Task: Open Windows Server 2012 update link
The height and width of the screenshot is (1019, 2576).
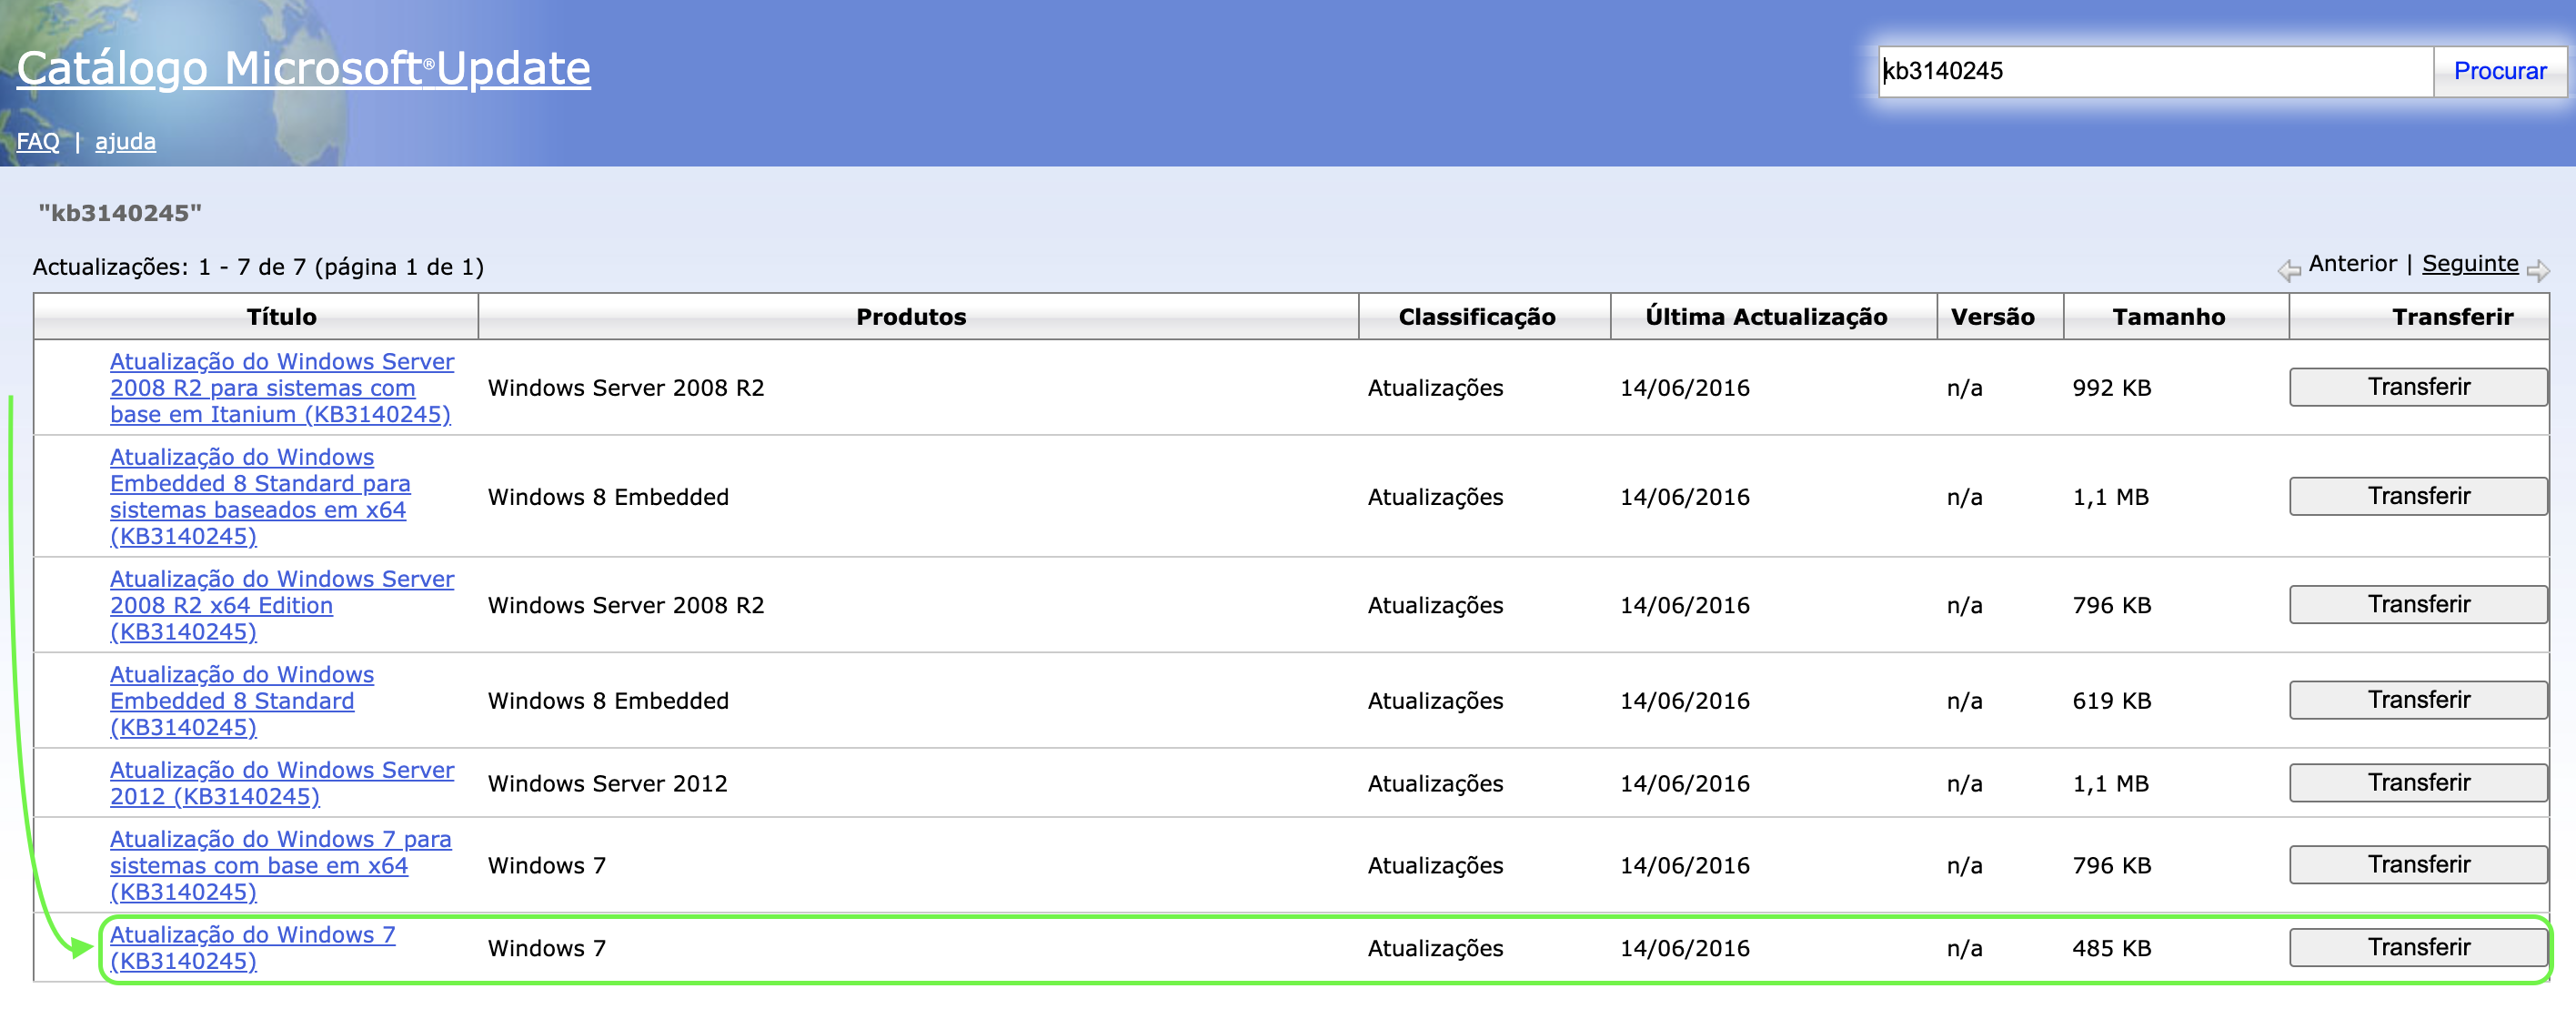Action: point(282,783)
